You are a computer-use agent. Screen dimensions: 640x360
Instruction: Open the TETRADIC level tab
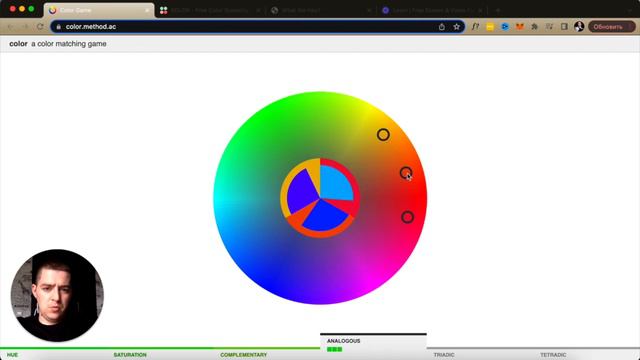[x=553, y=355]
